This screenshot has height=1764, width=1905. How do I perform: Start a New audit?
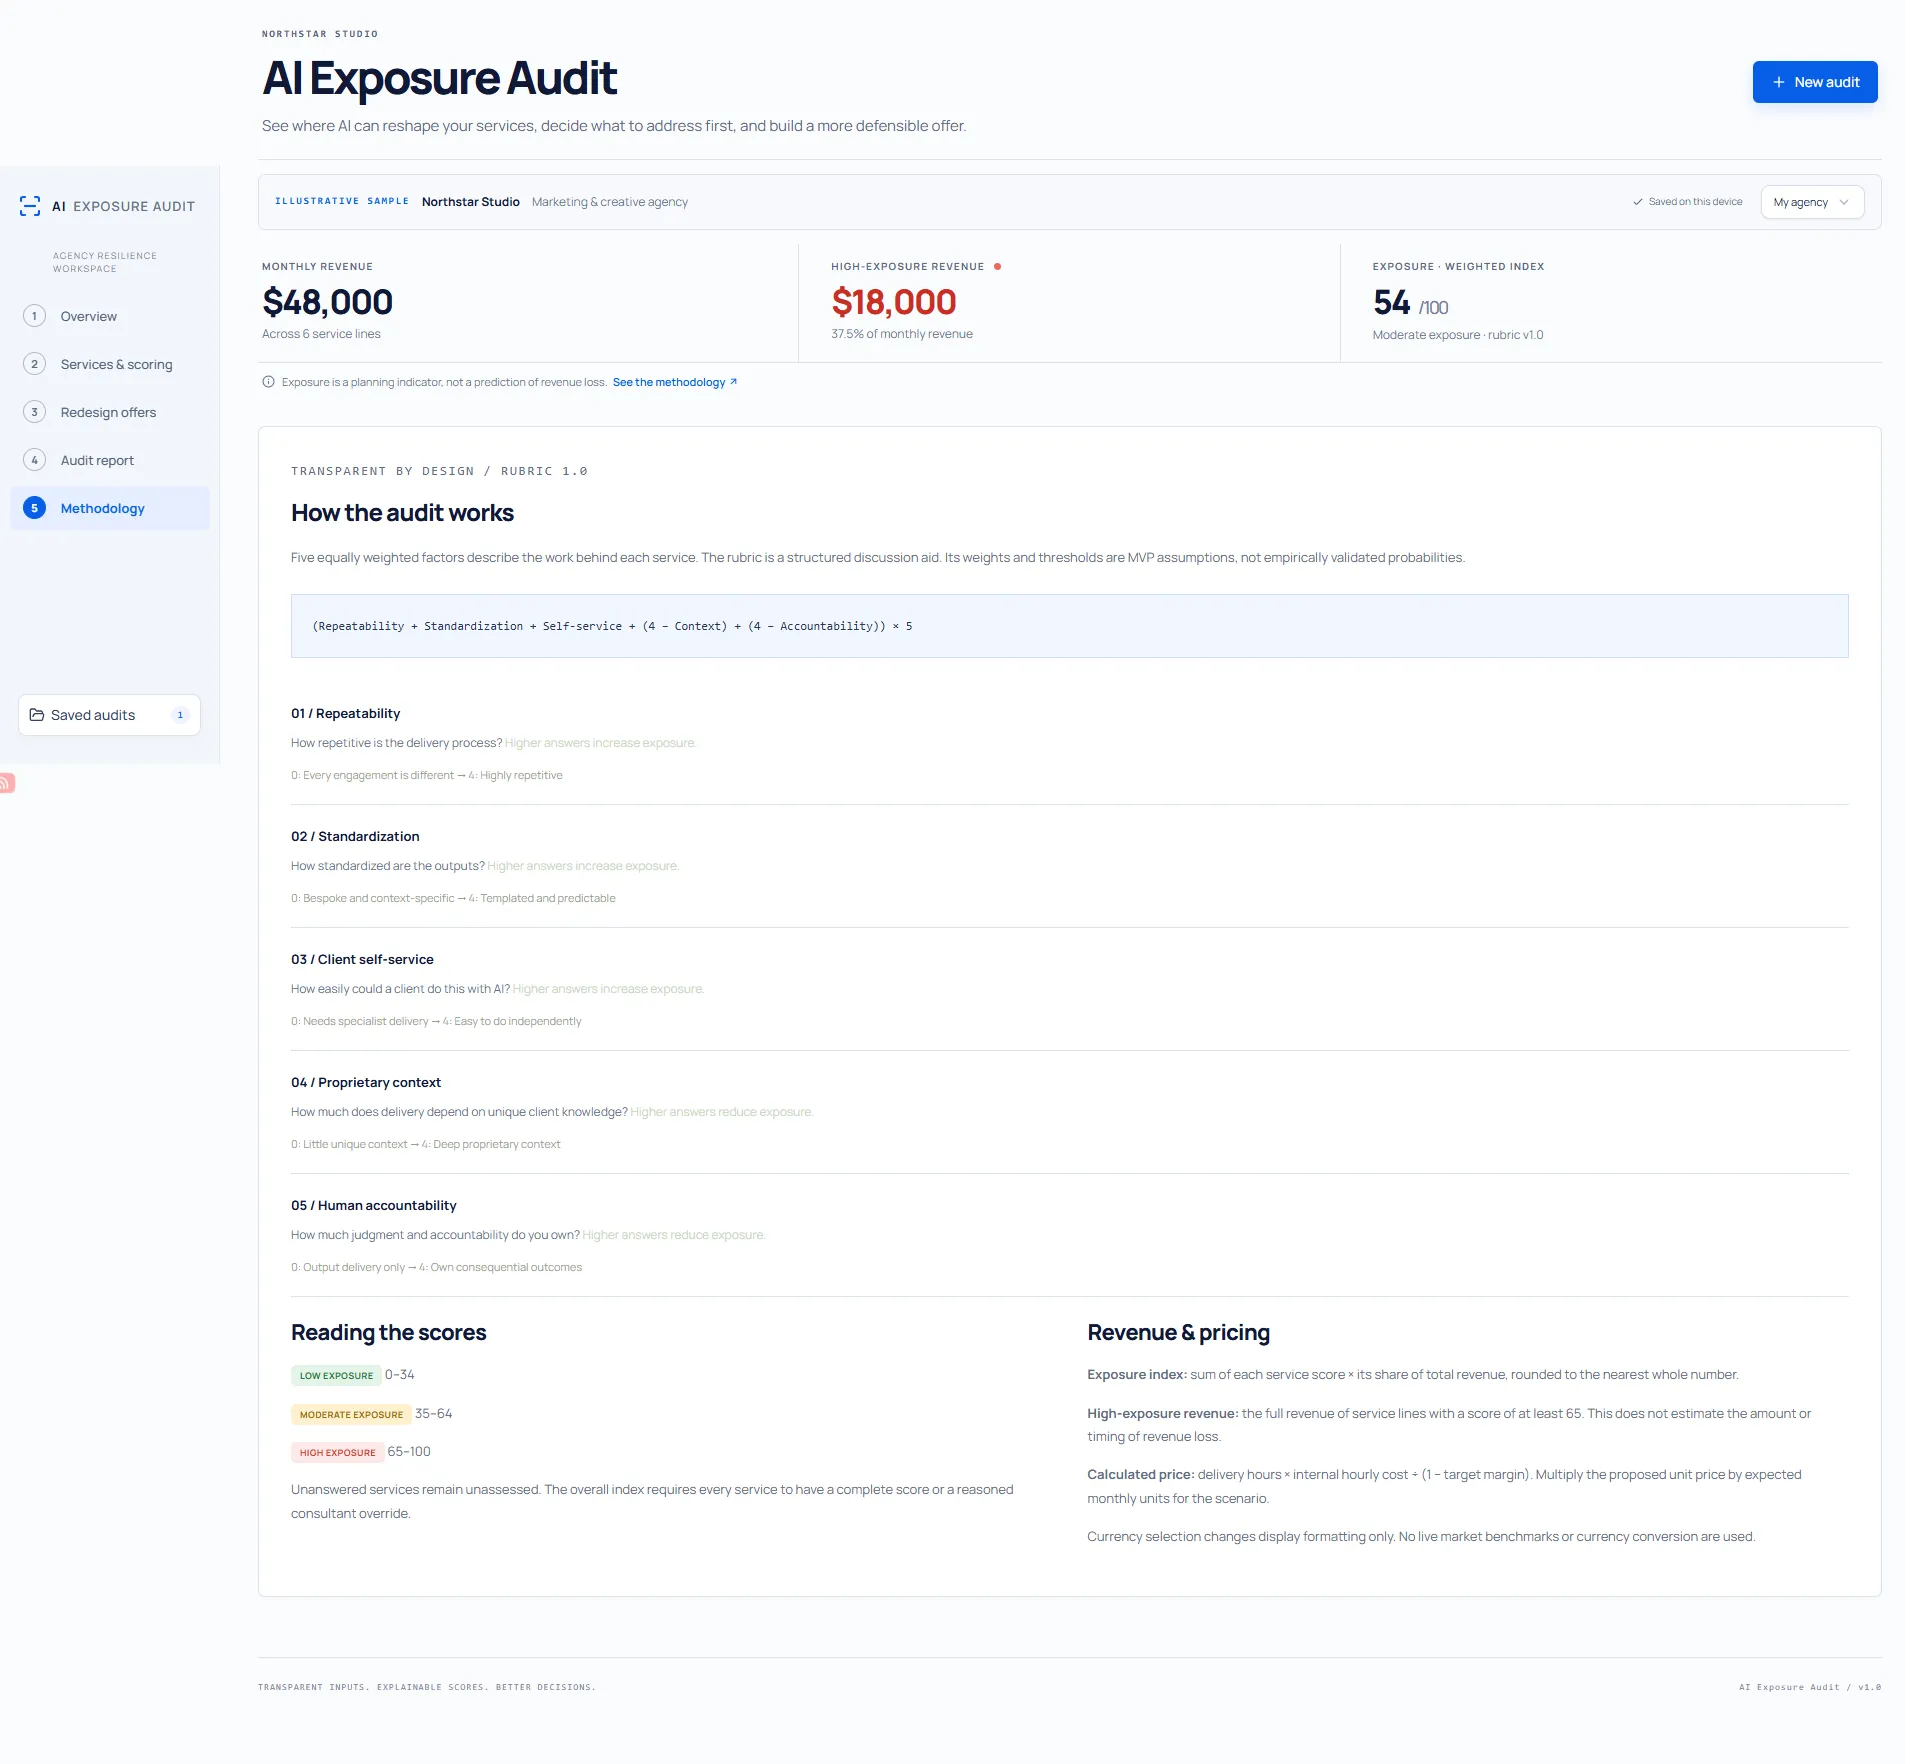(x=1815, y=82)
